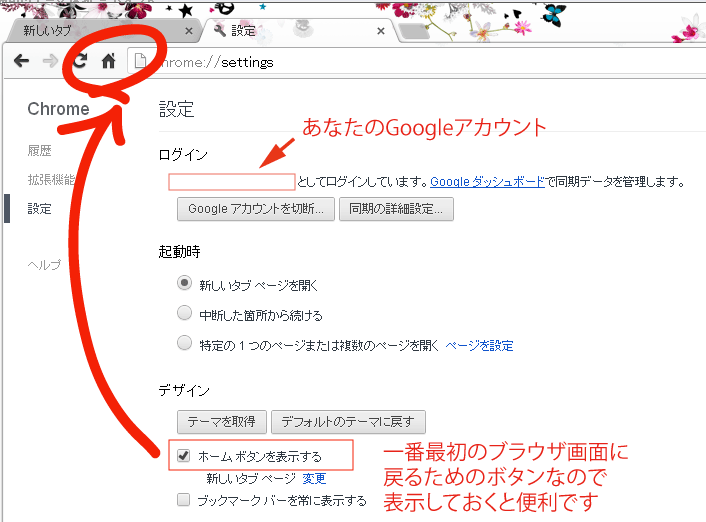The height and width of the screenshot is (522, 706).
Task: Click テーマを取得 button
Action: [x=222, y=422]
